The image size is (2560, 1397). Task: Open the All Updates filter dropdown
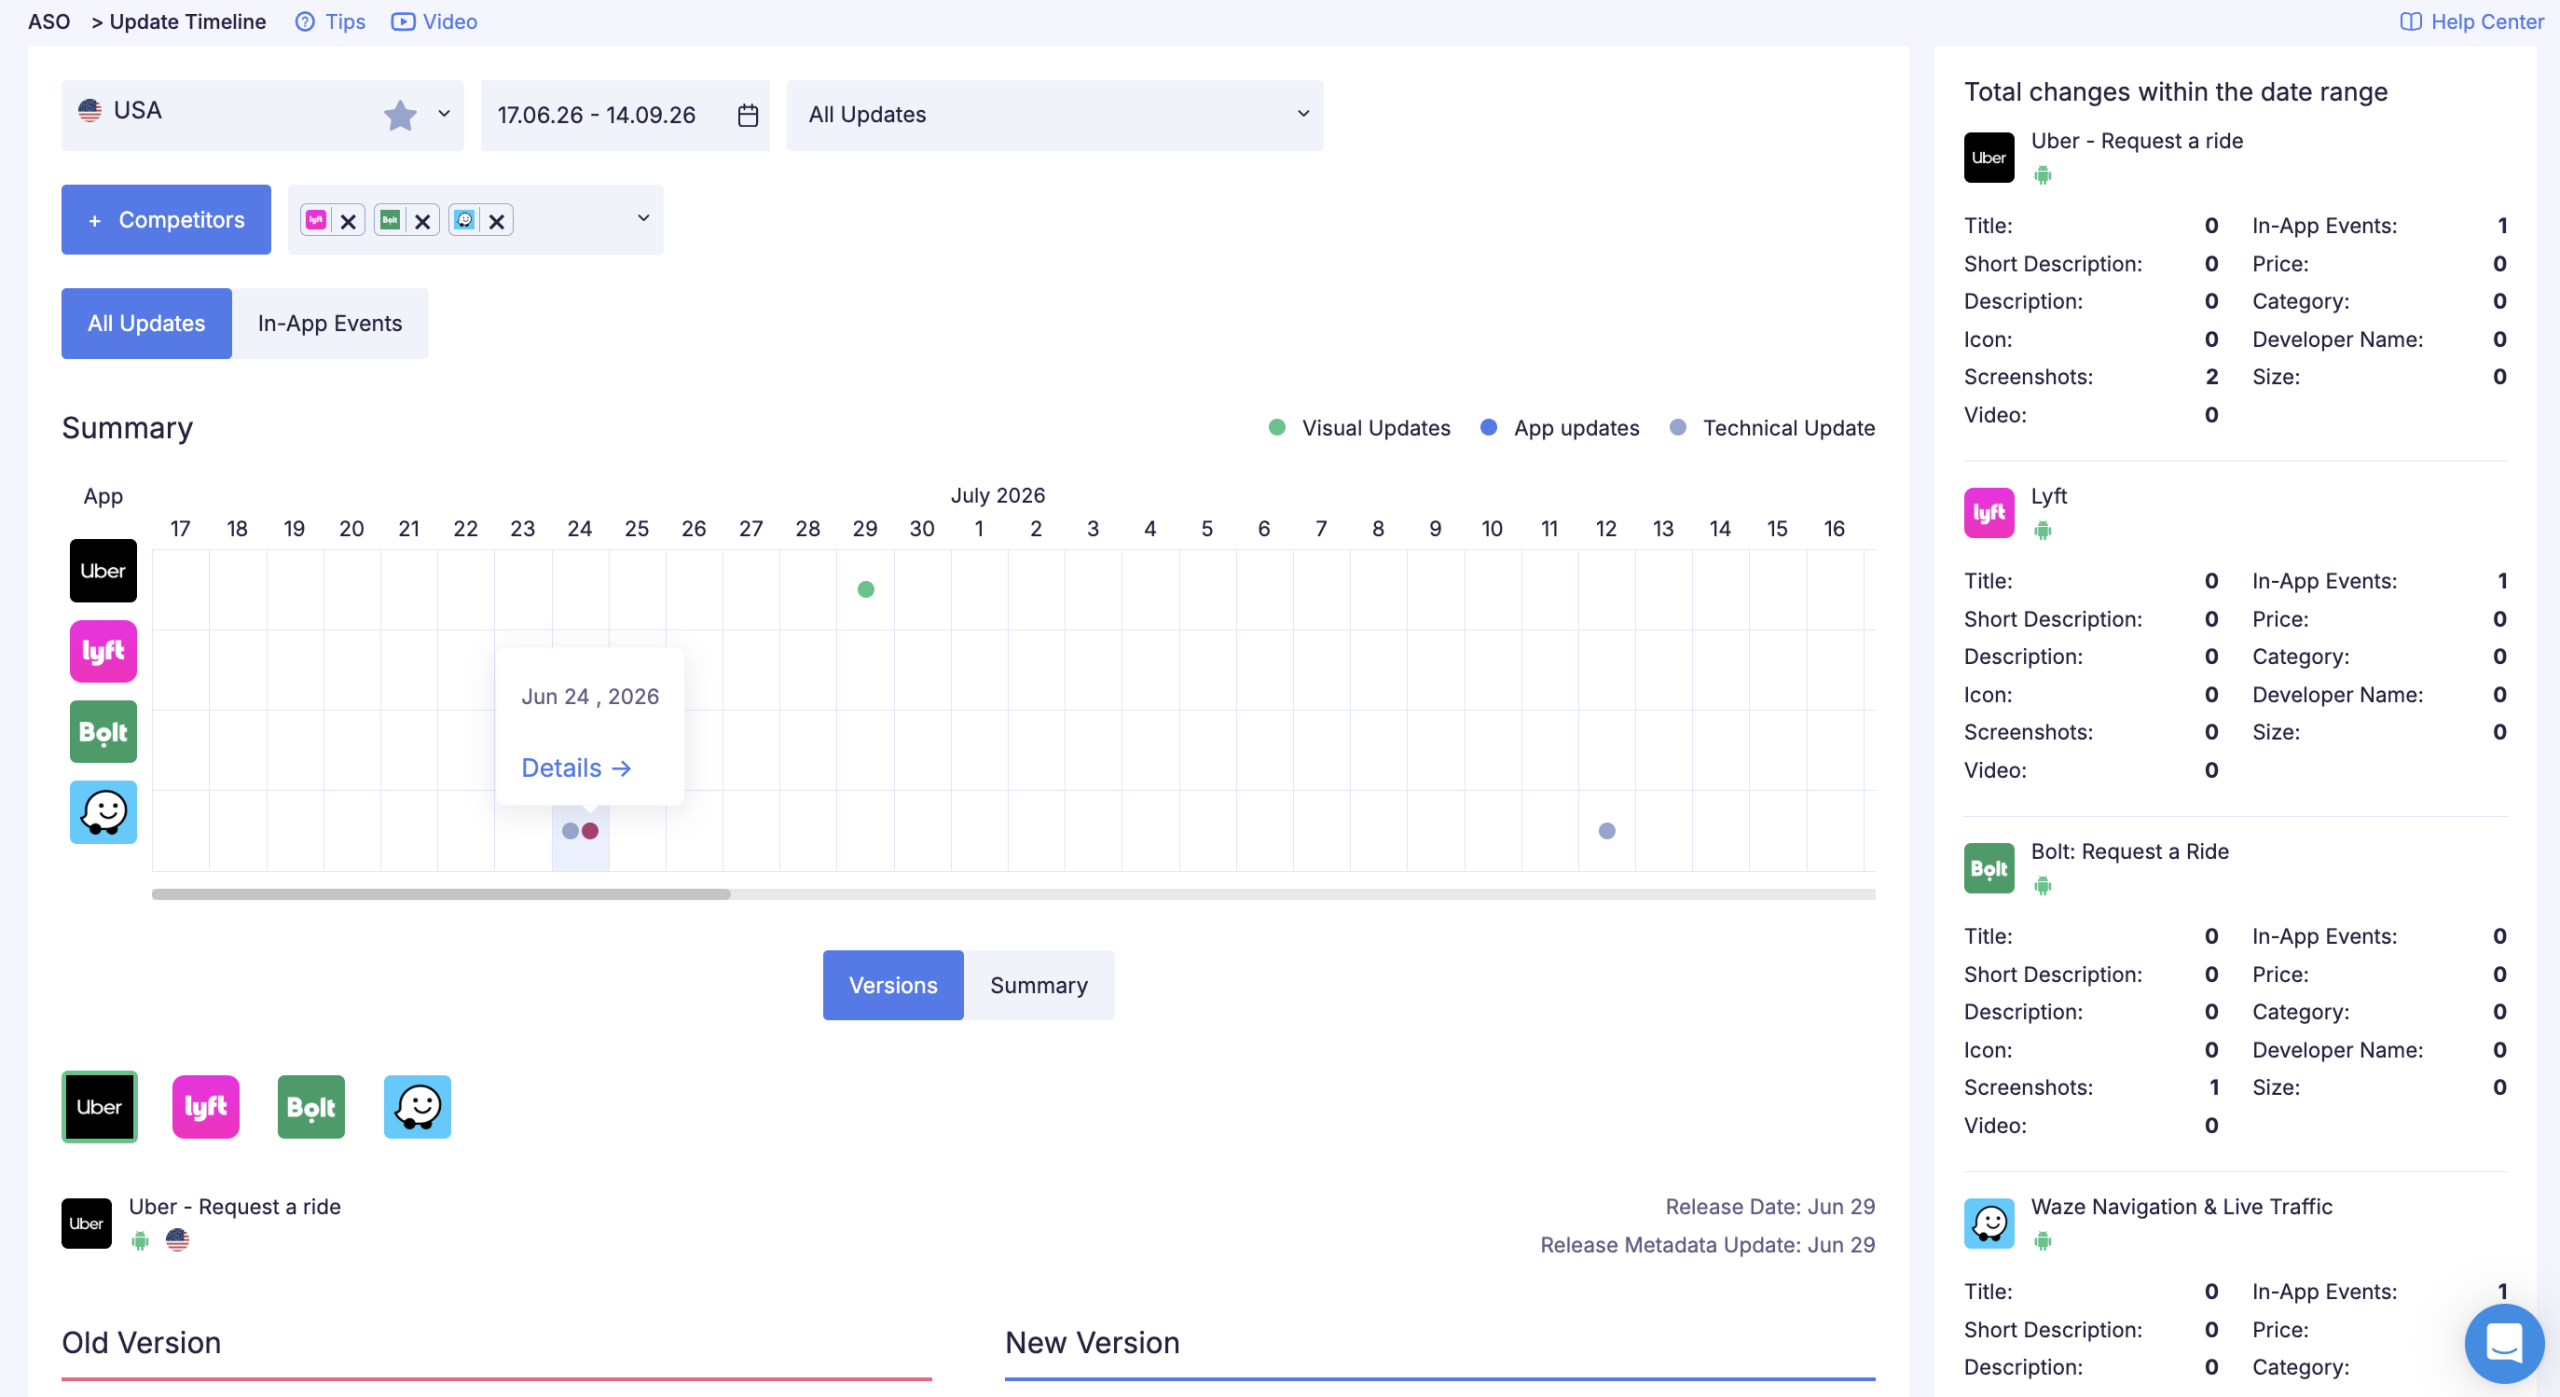[1055, 115]
